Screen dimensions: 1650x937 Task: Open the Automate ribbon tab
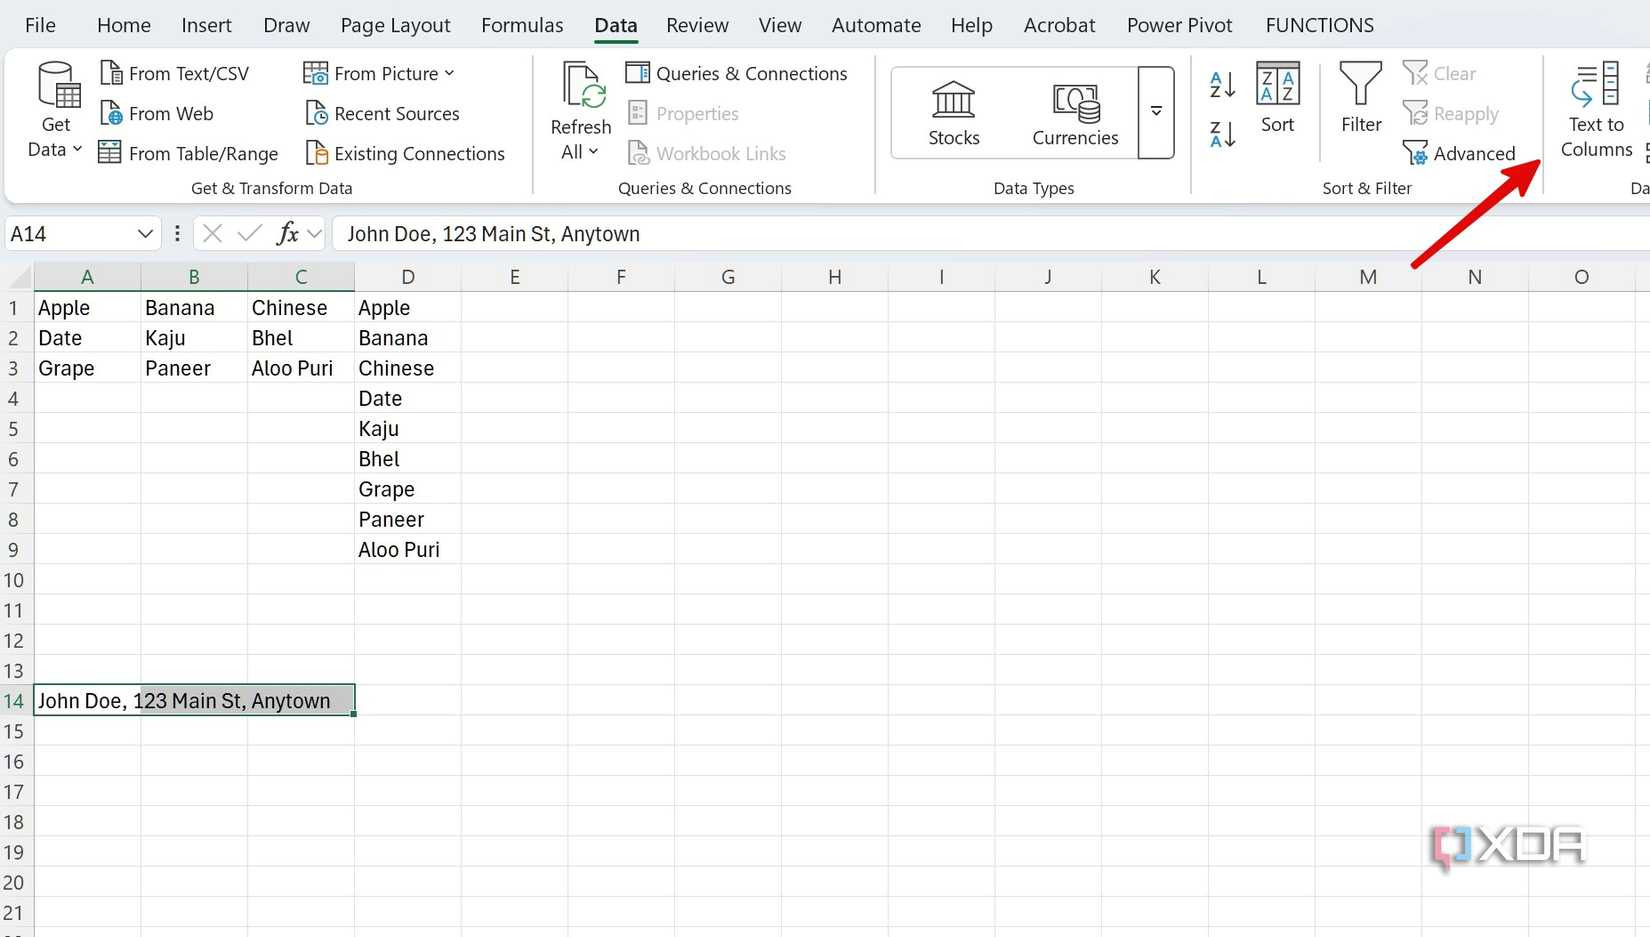click(x=876, y=25)
